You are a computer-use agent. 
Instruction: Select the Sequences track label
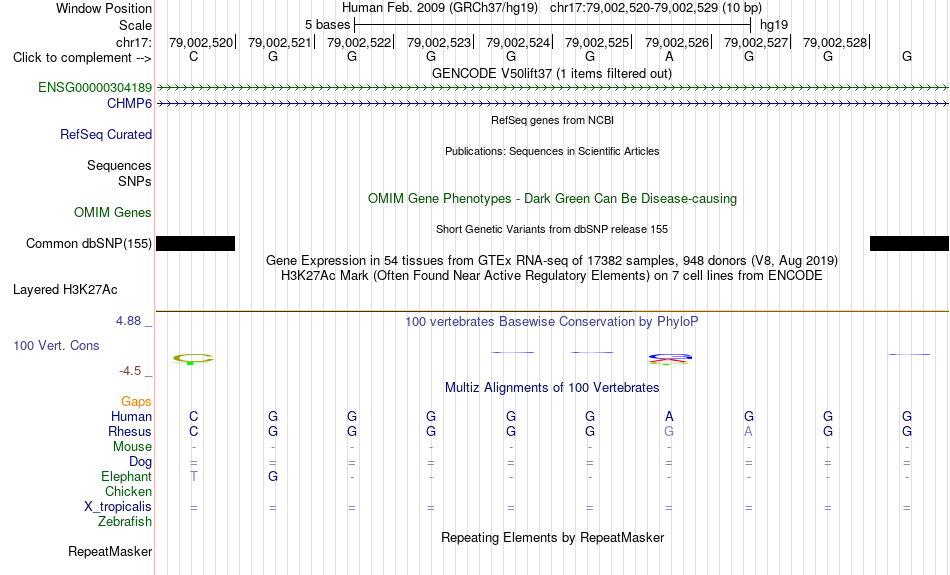[119, 165]
